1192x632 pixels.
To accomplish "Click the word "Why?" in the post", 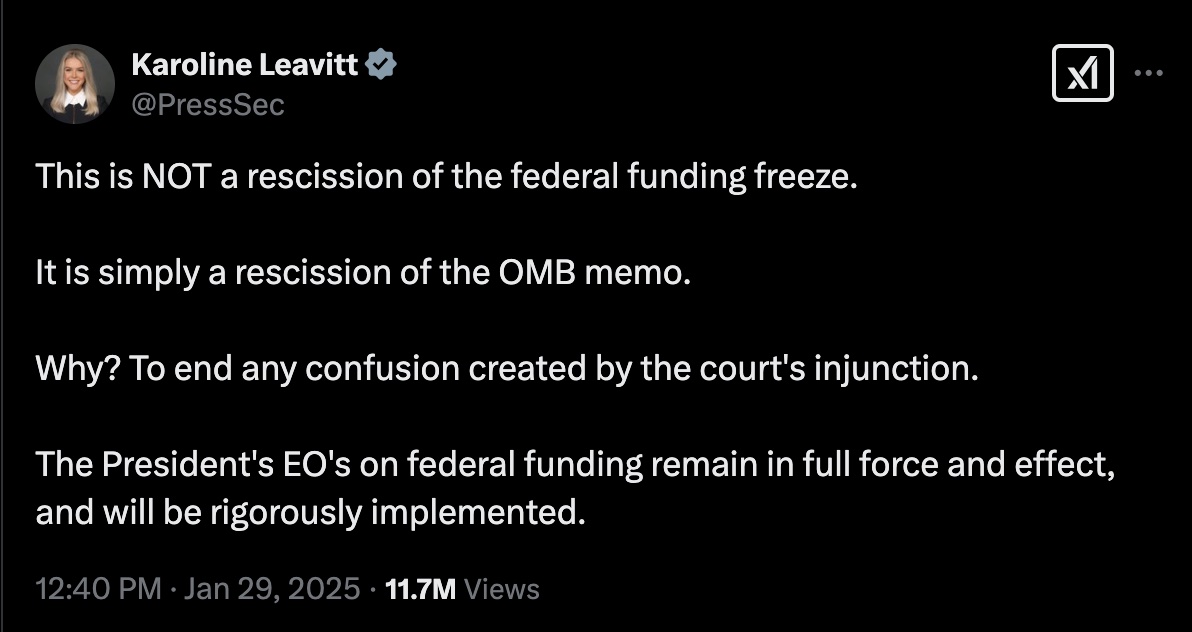I will (x=66, y=369).
